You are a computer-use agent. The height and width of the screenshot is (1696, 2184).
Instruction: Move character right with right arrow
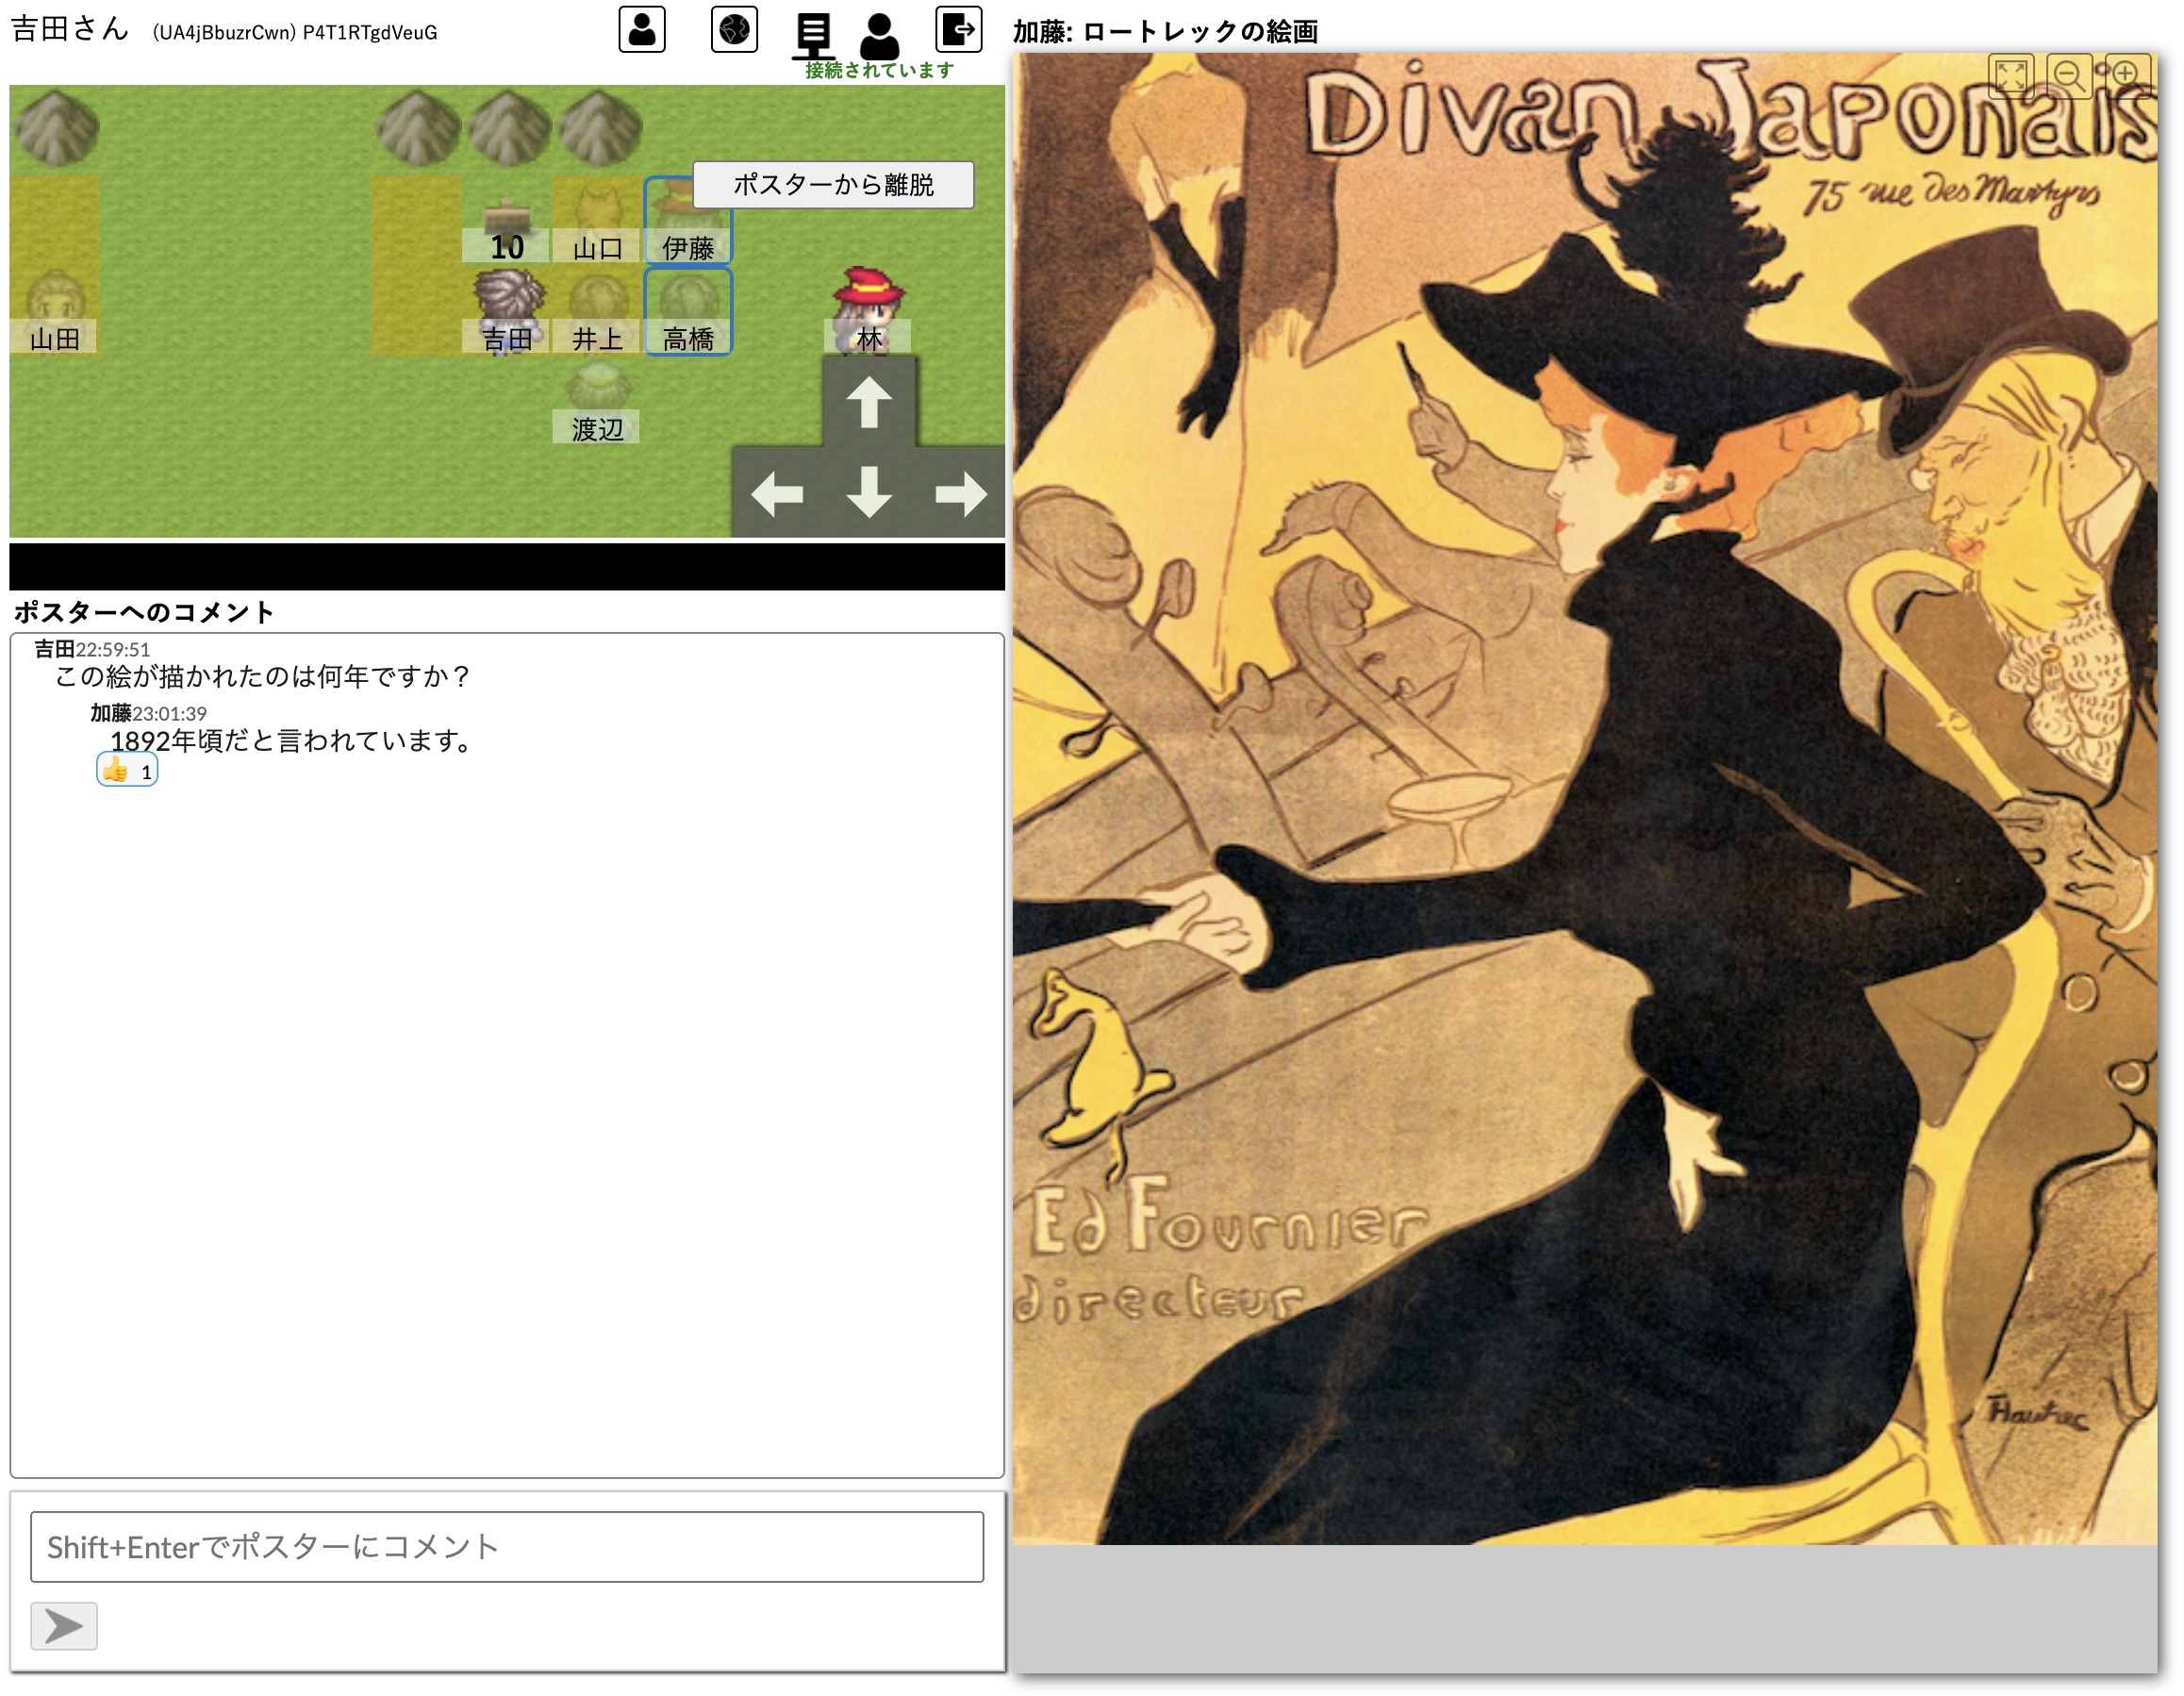point(960,493)
